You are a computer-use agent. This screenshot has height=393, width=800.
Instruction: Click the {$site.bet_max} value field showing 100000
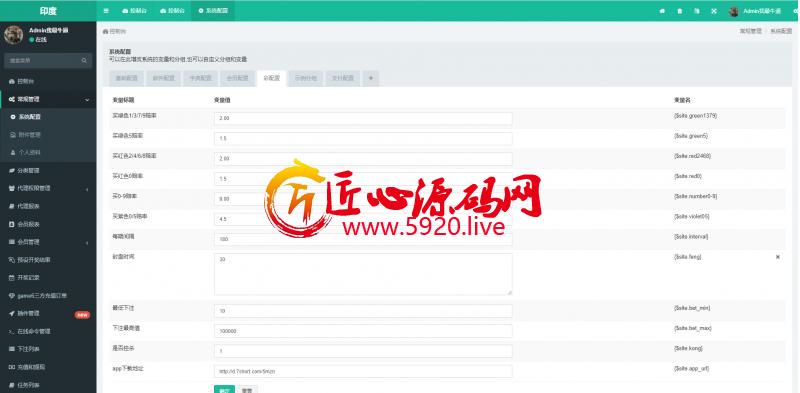click(363, 331)
